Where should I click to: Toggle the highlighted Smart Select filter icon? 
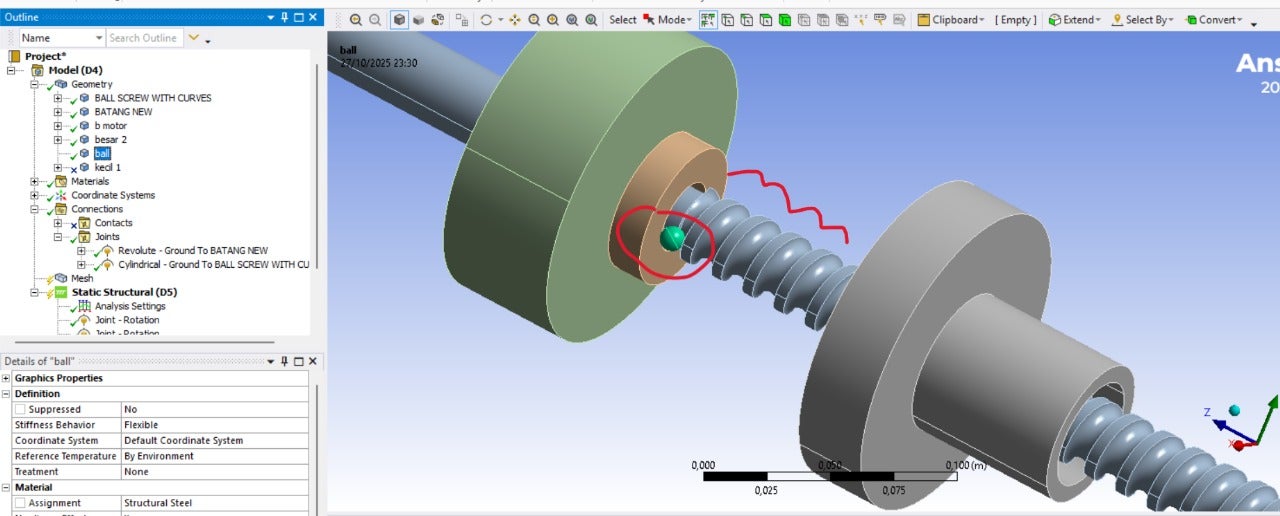point(708,20)
